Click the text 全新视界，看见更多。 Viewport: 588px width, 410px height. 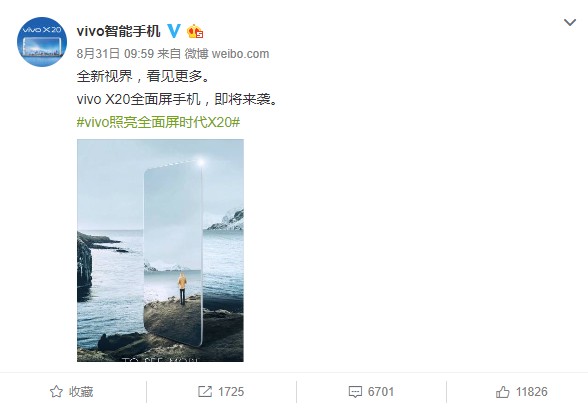[x=143, y=77]
